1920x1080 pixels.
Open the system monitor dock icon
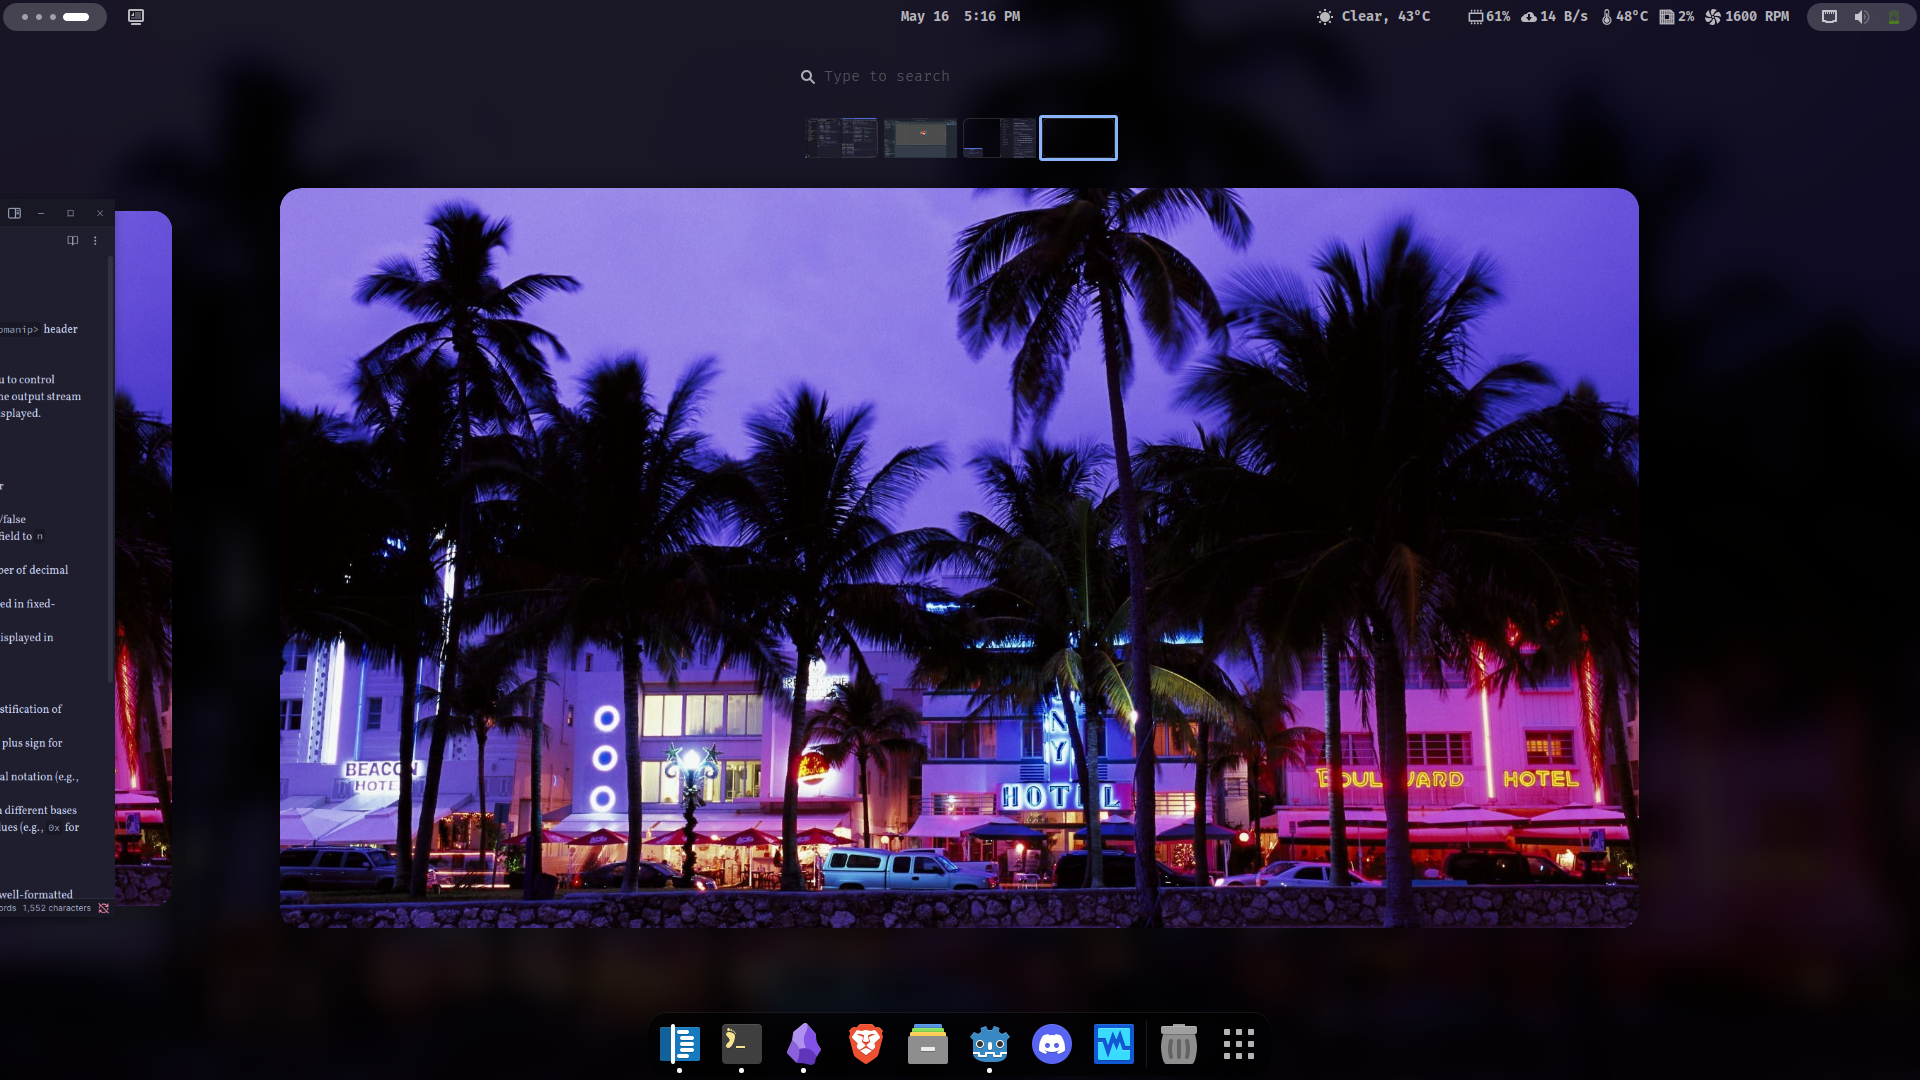coord(1113,1044)
